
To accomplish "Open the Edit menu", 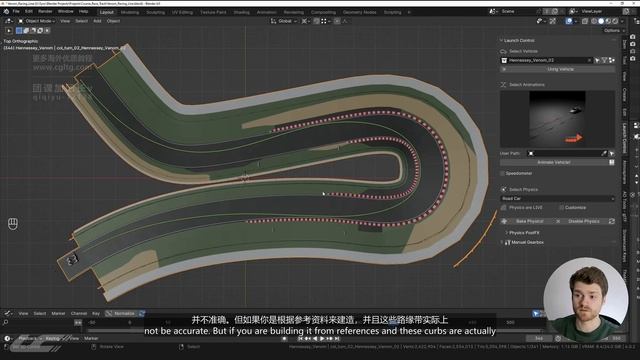I will tap(29, 11).
